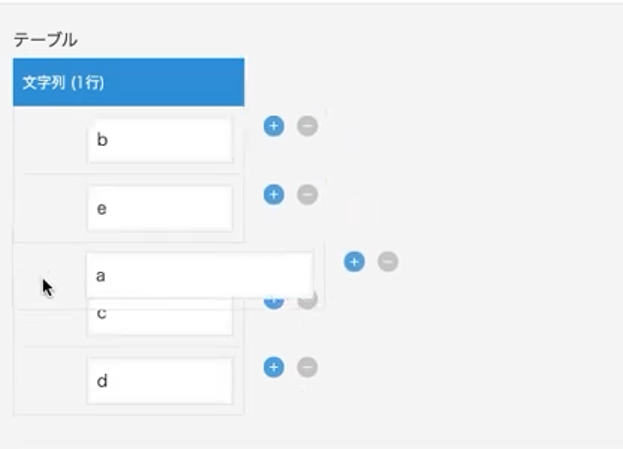623x449 pixels.
Task: Click the partially hidden plus icon of row c
Action: 274,303
